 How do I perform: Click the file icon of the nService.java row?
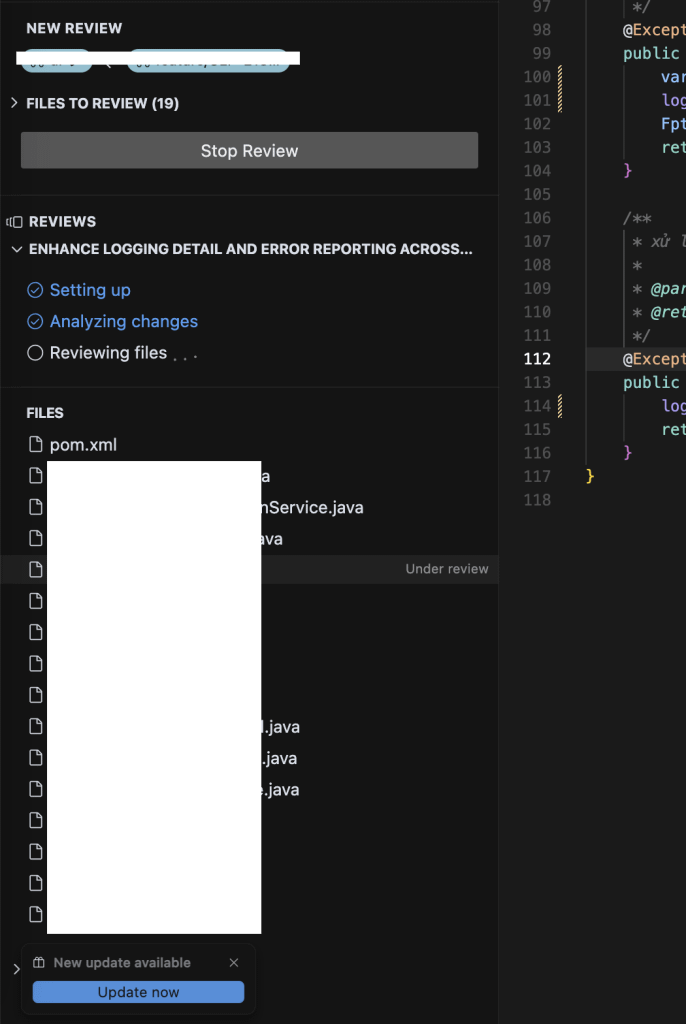pyautogui.click(x=36, y=507)
